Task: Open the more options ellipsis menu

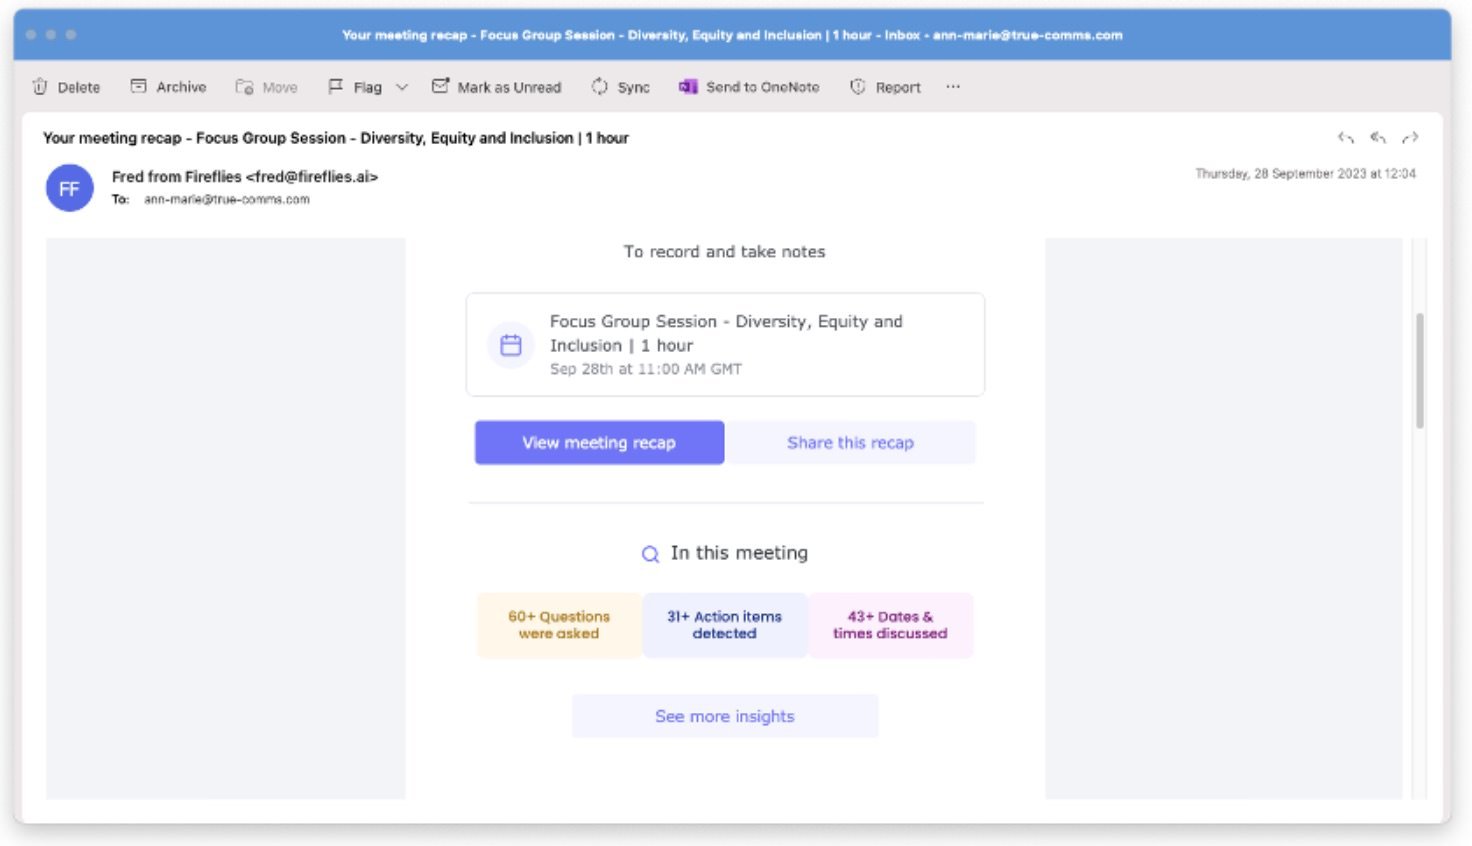Action: pos(953,87)
